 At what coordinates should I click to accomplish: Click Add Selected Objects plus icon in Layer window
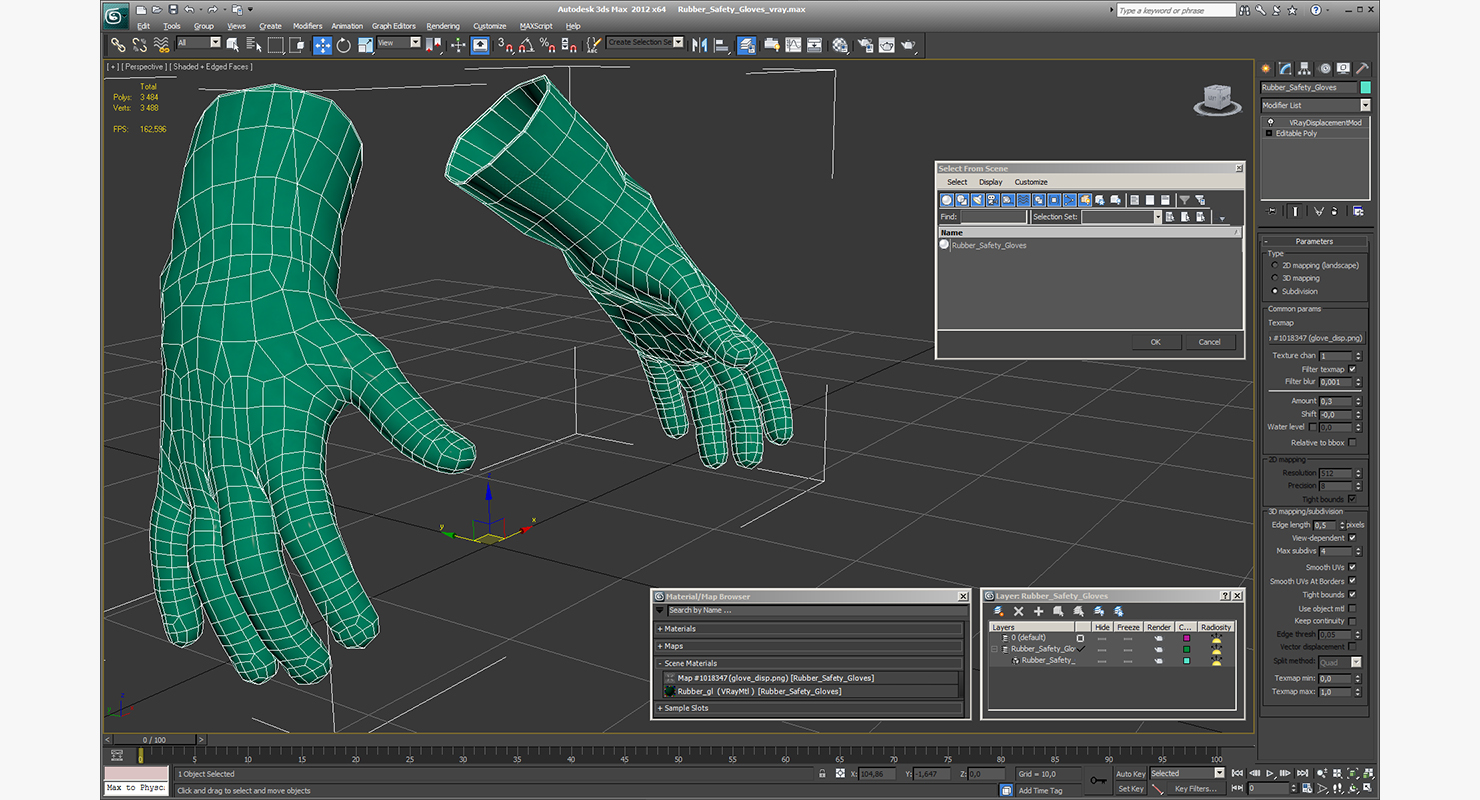tap(1038, 611)
